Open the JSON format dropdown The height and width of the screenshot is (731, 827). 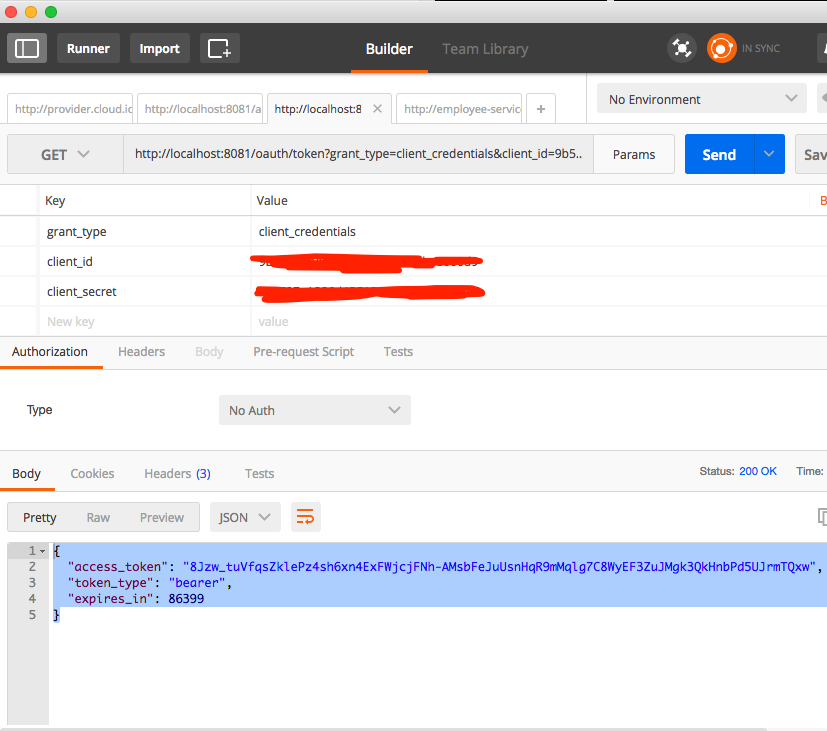(245, 517)
